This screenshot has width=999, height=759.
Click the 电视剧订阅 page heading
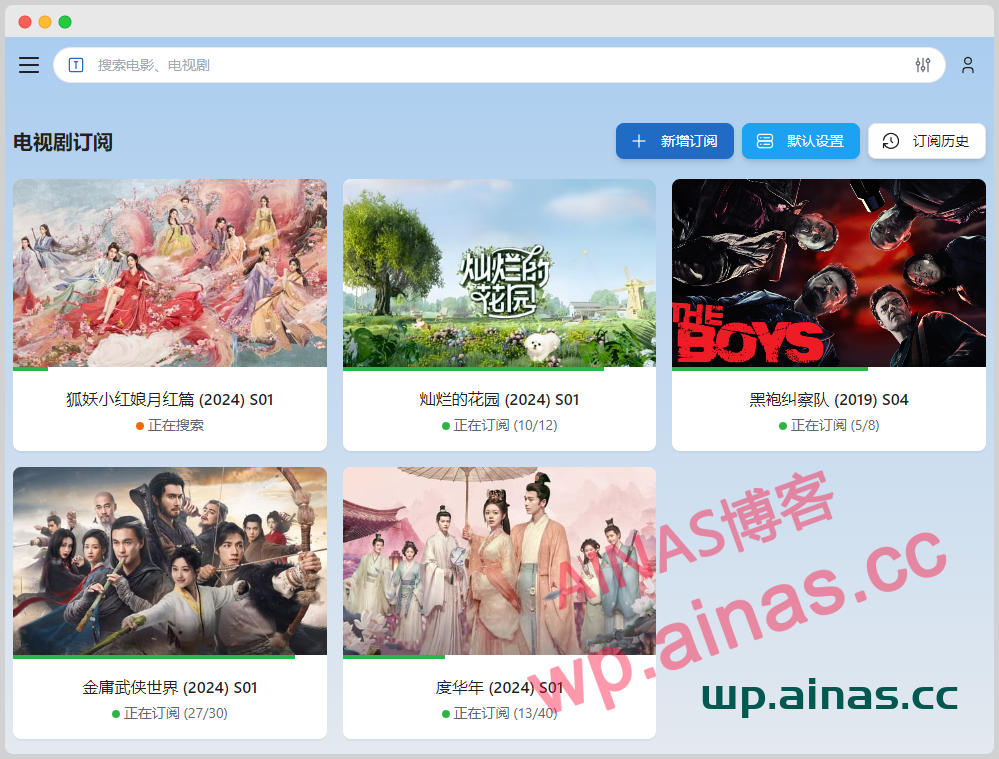(63, 141)
